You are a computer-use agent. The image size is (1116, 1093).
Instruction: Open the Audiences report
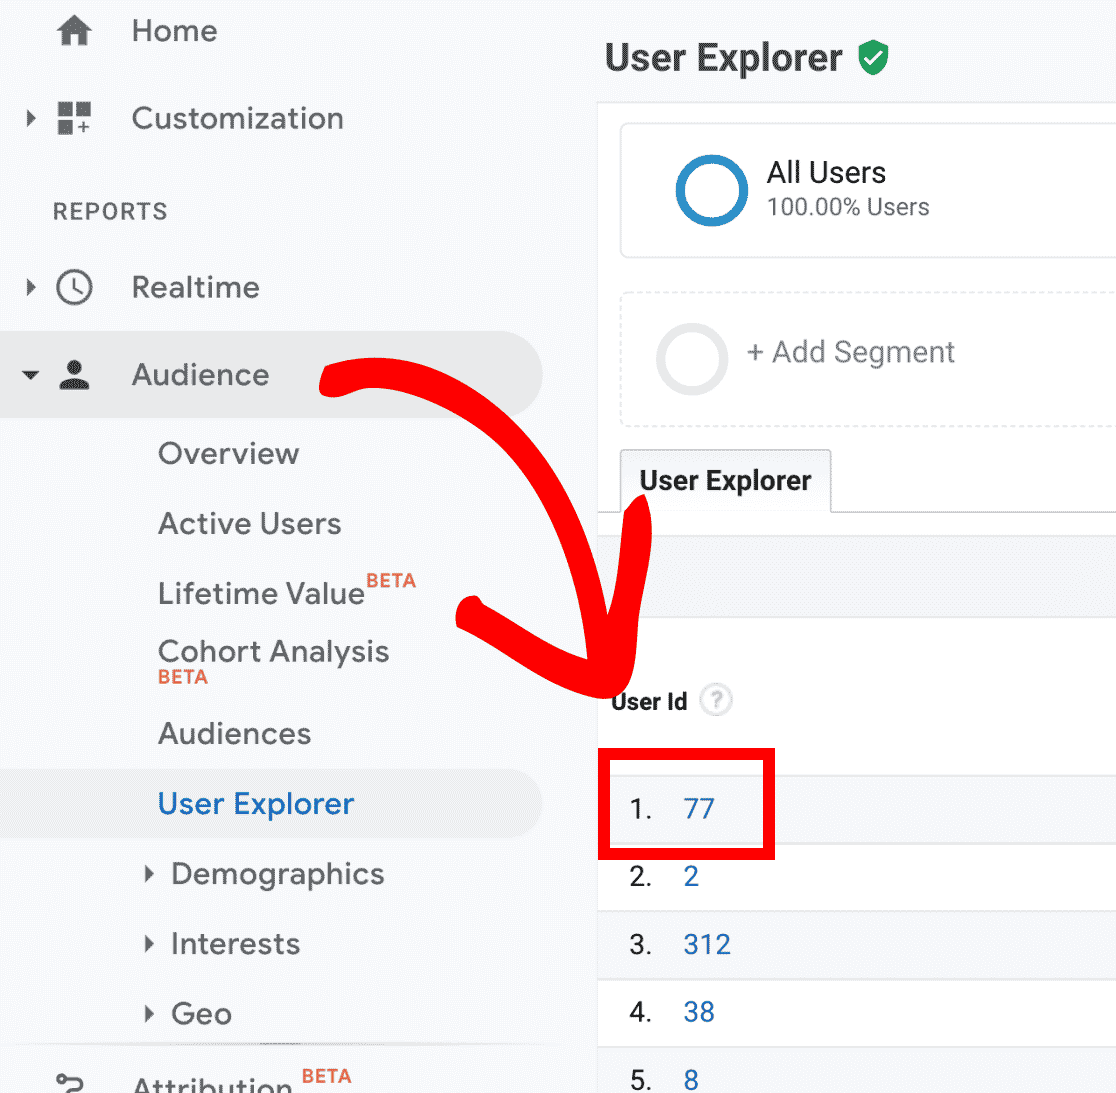tap(235, 734)
